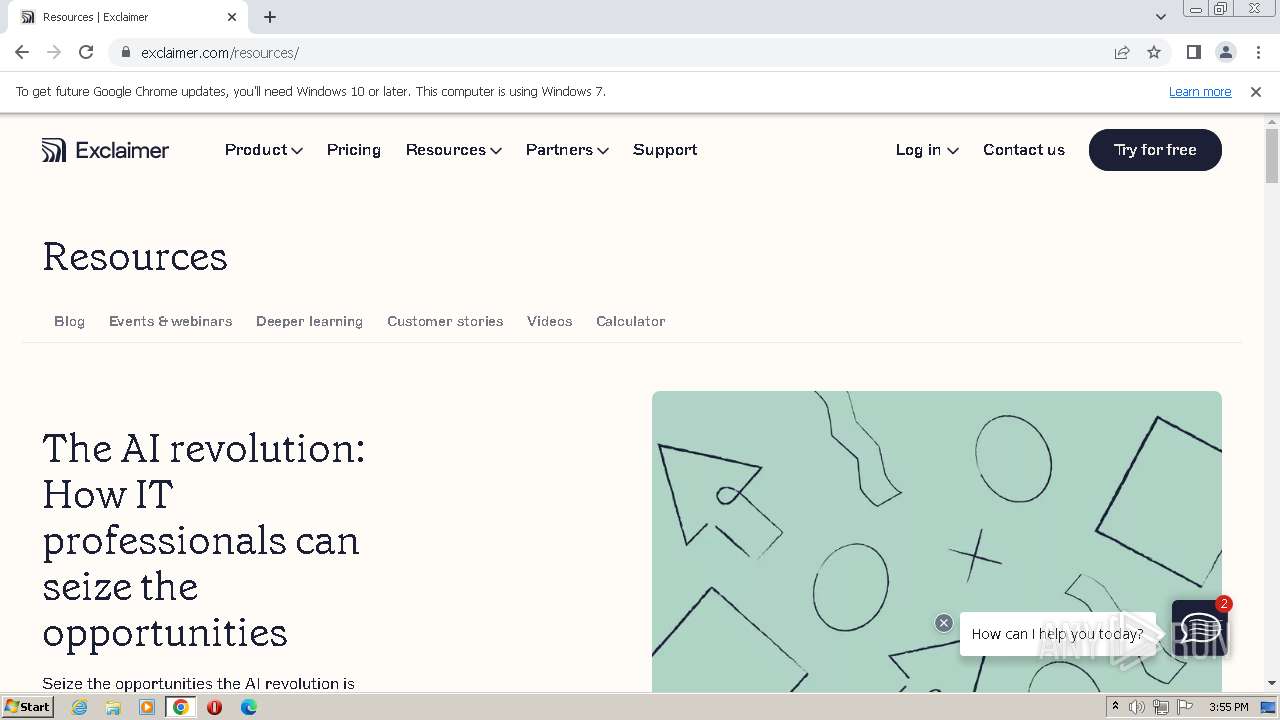
Task: Dismiss the Chrome update notification bar
Action: (x=1256, y=92)
